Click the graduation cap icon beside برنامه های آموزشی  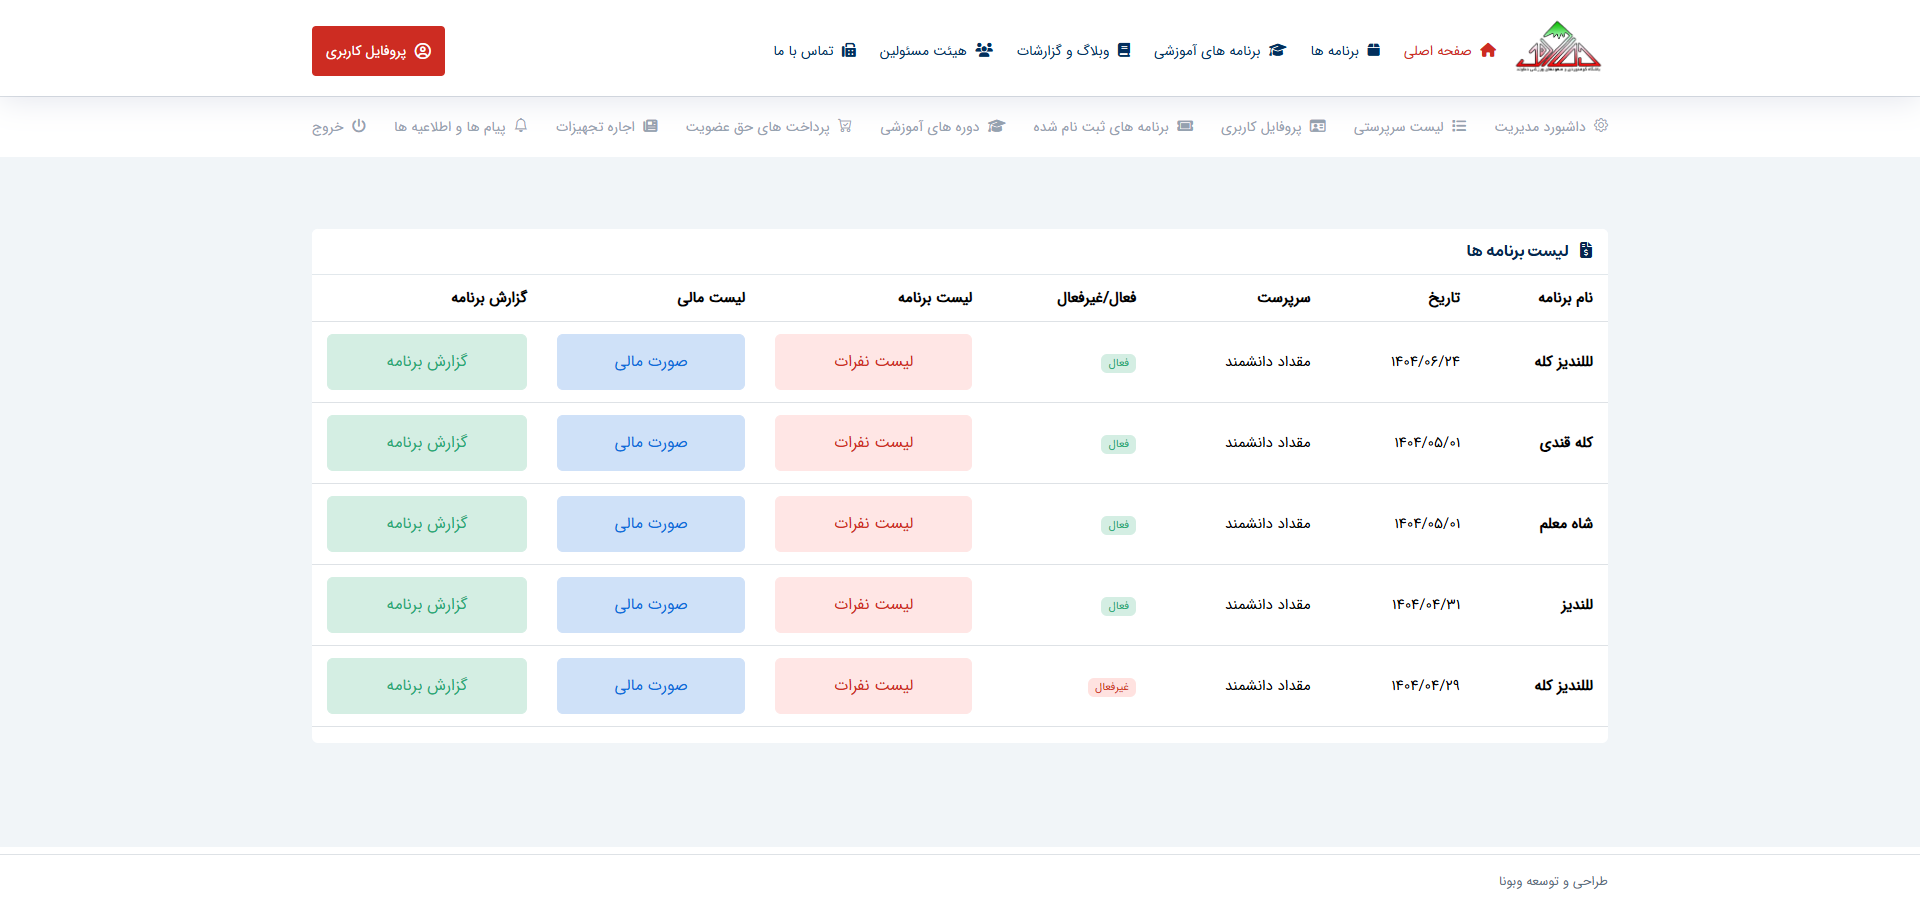coord(1277,50)
